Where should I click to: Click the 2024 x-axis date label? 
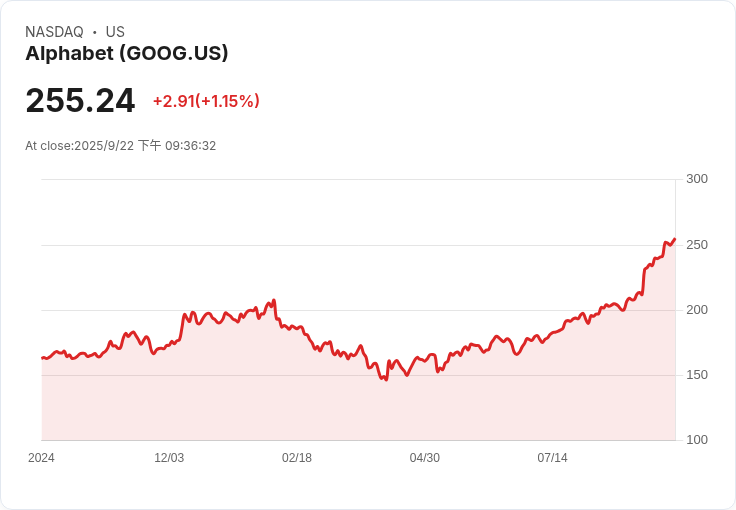(41, 458)
